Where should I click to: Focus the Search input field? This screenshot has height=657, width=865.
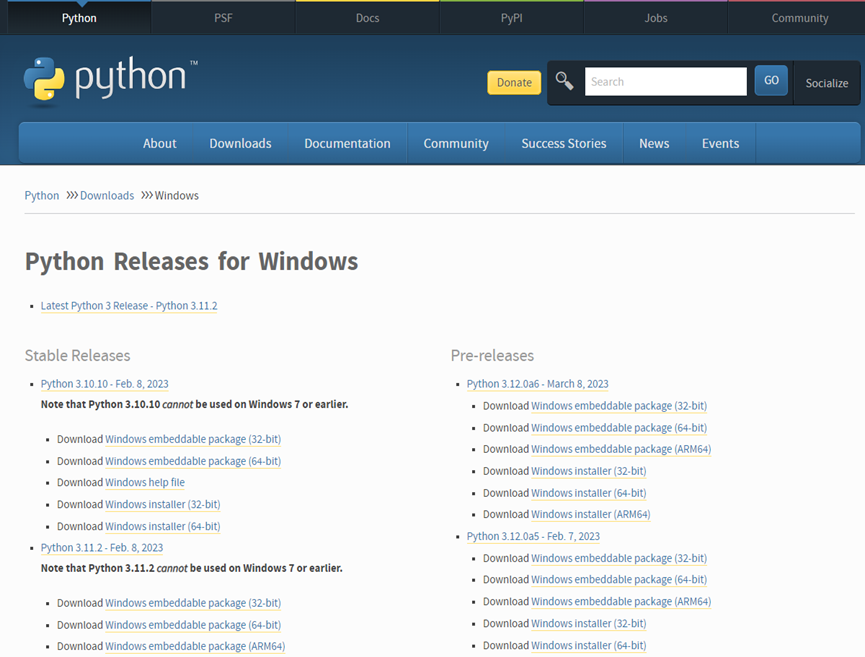coord(666,82)
